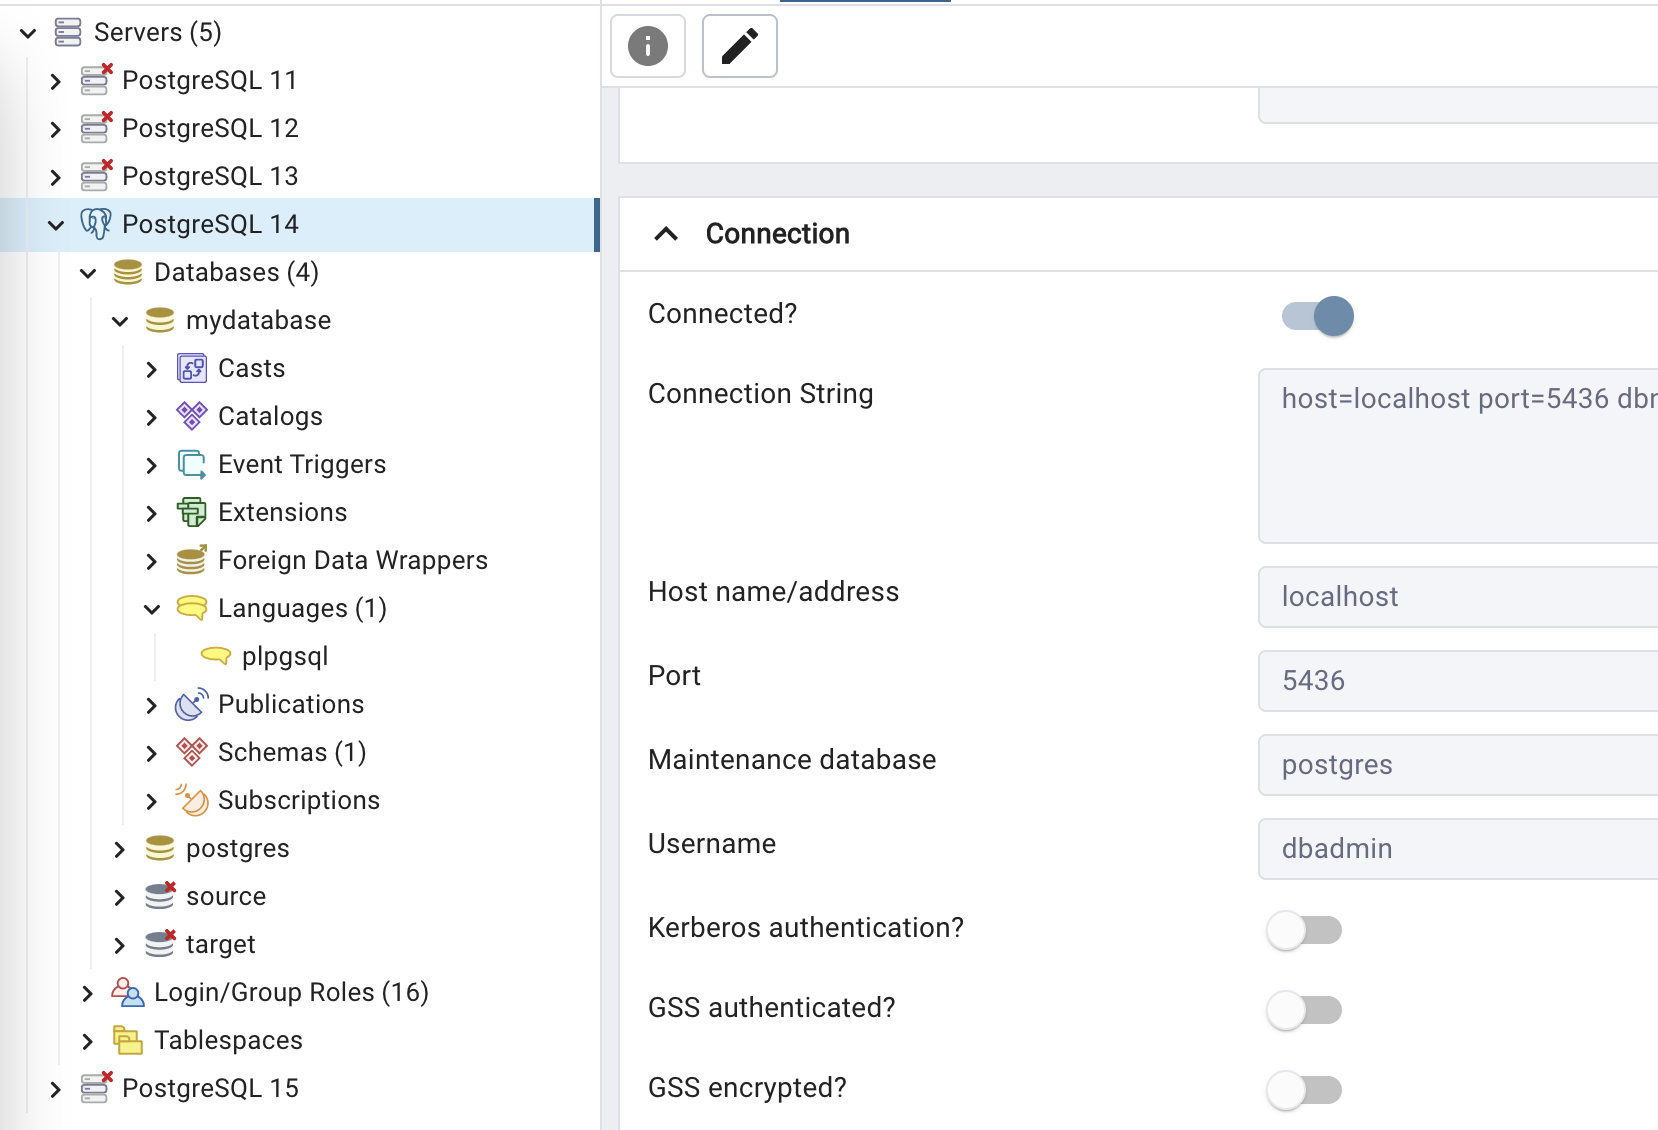1658x1130 pixels.
Task: Collapse the Connection section
Action: pos(664,234)
